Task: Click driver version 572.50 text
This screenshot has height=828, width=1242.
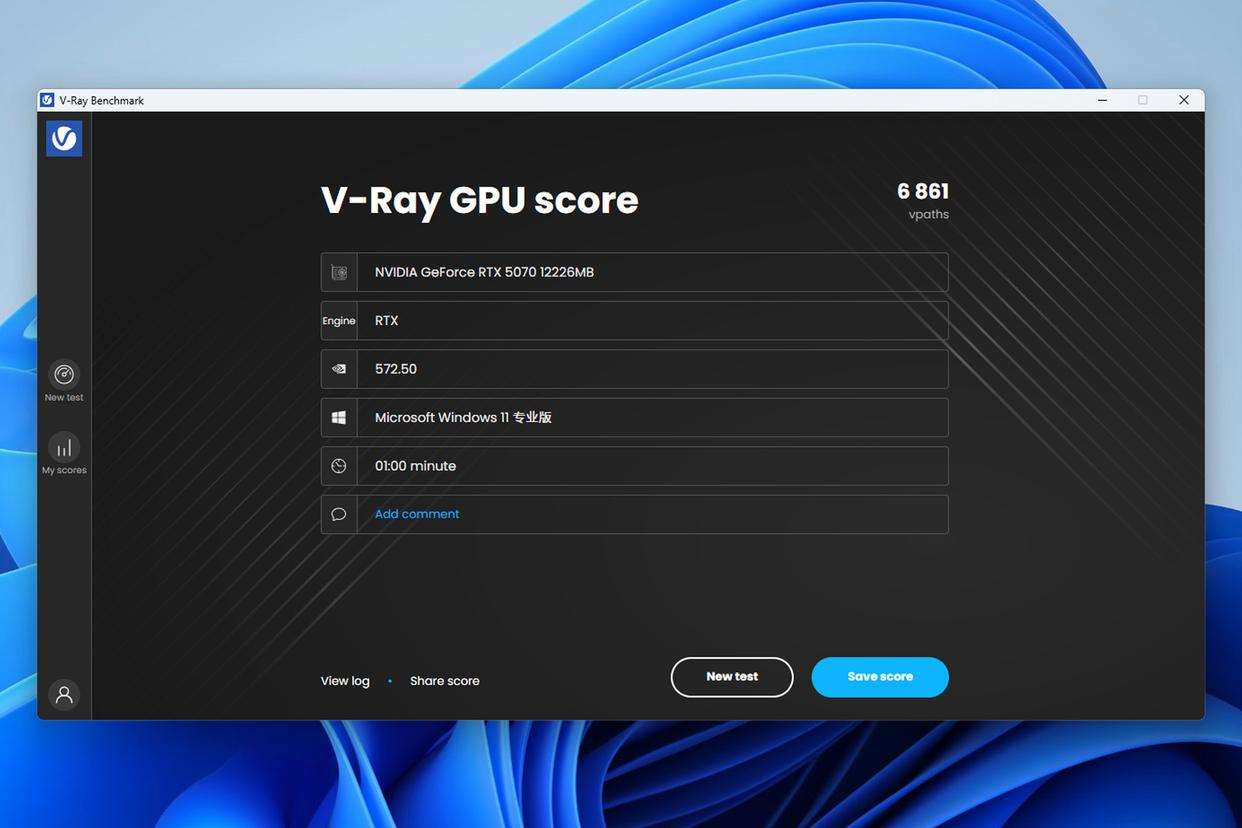Action: (396, 369)
